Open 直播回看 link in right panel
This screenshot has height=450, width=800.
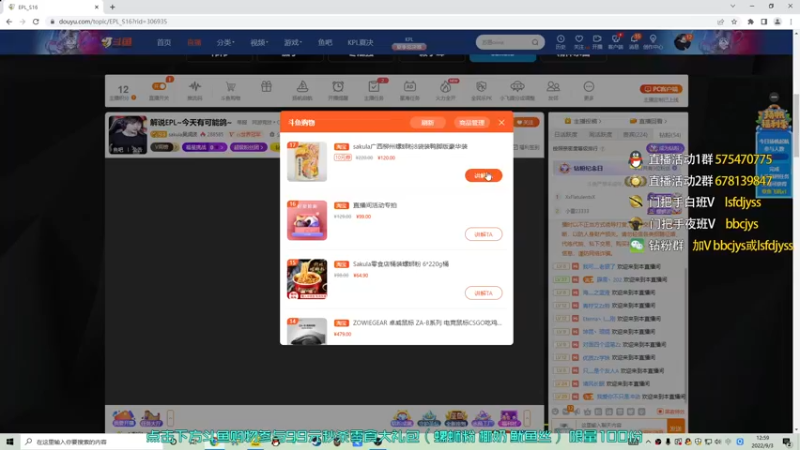[648, 121]
